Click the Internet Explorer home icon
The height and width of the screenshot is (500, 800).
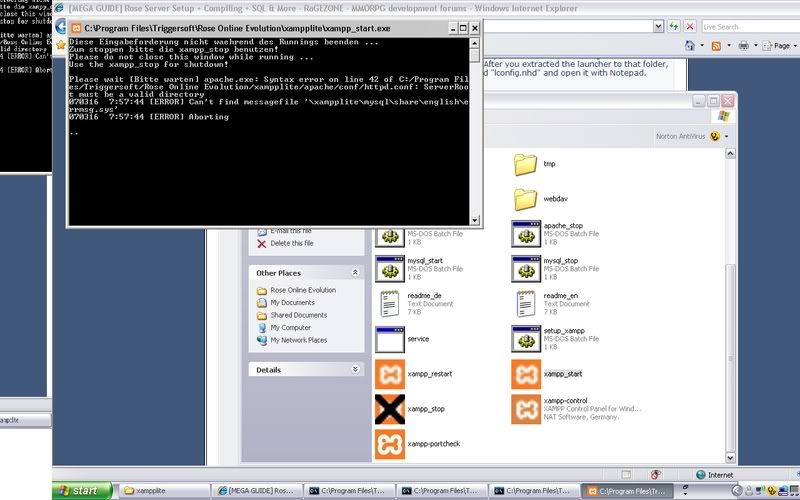[690, 46]
